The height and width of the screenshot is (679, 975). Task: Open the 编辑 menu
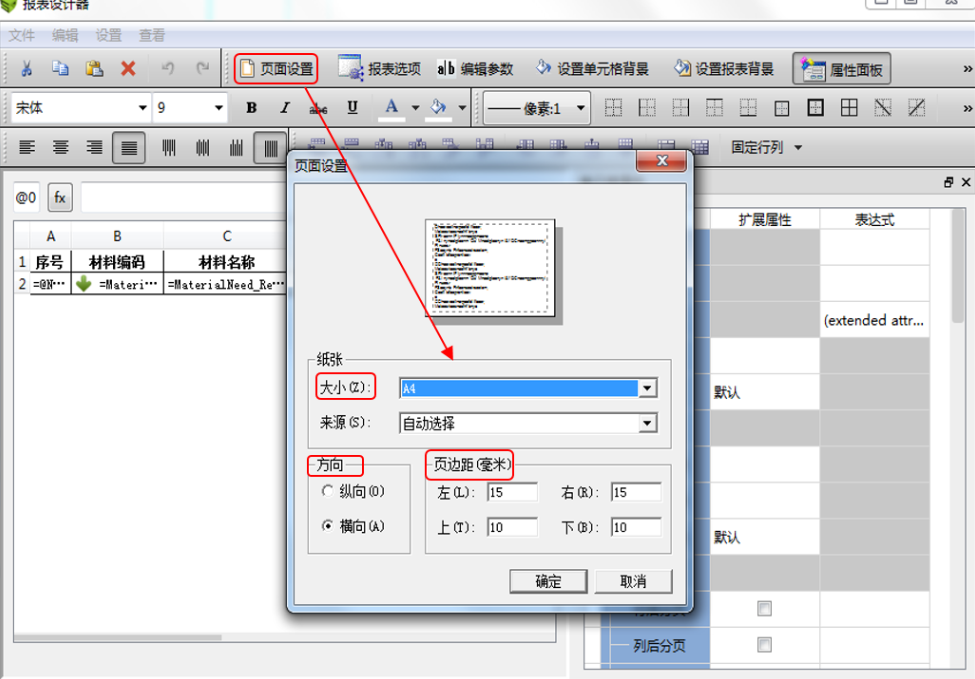(65, 35)
